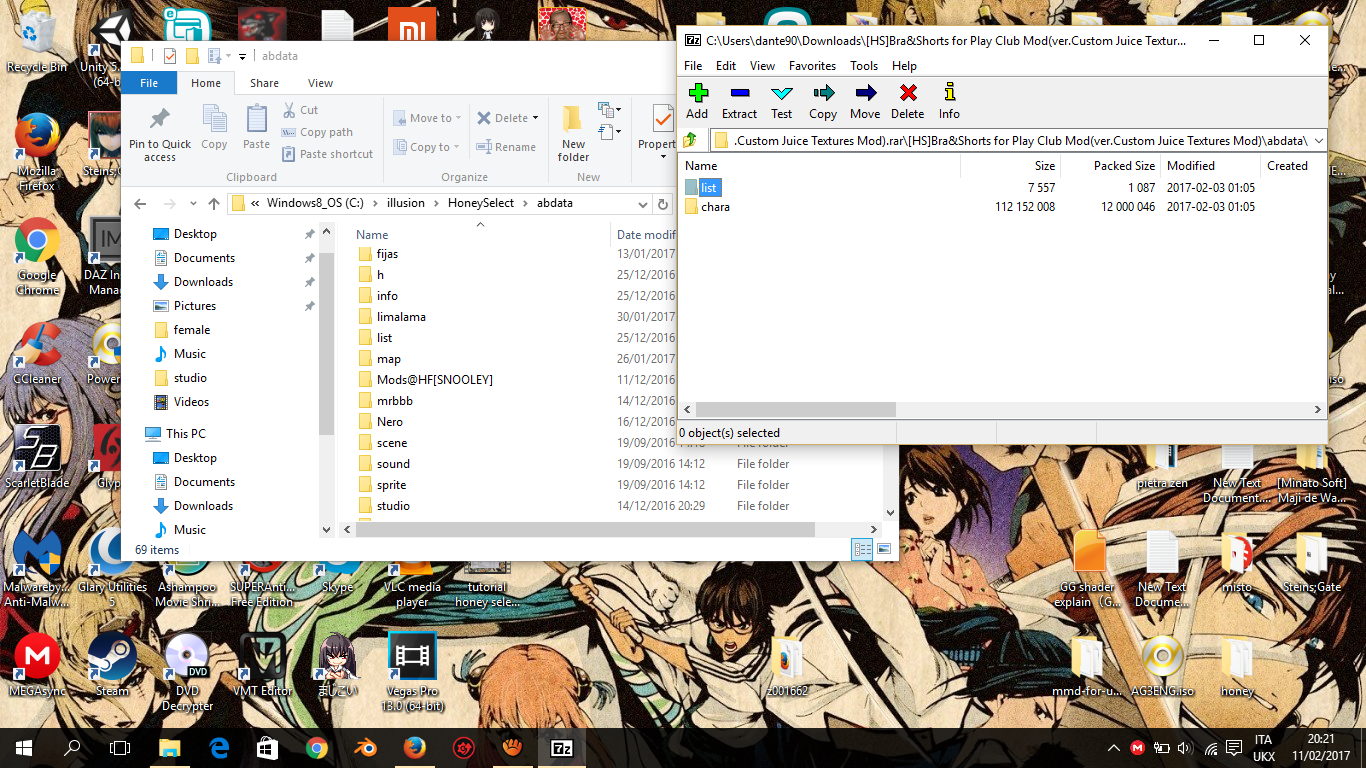Select the Recycle Bin desktop icon

click(x=36, y=40)
